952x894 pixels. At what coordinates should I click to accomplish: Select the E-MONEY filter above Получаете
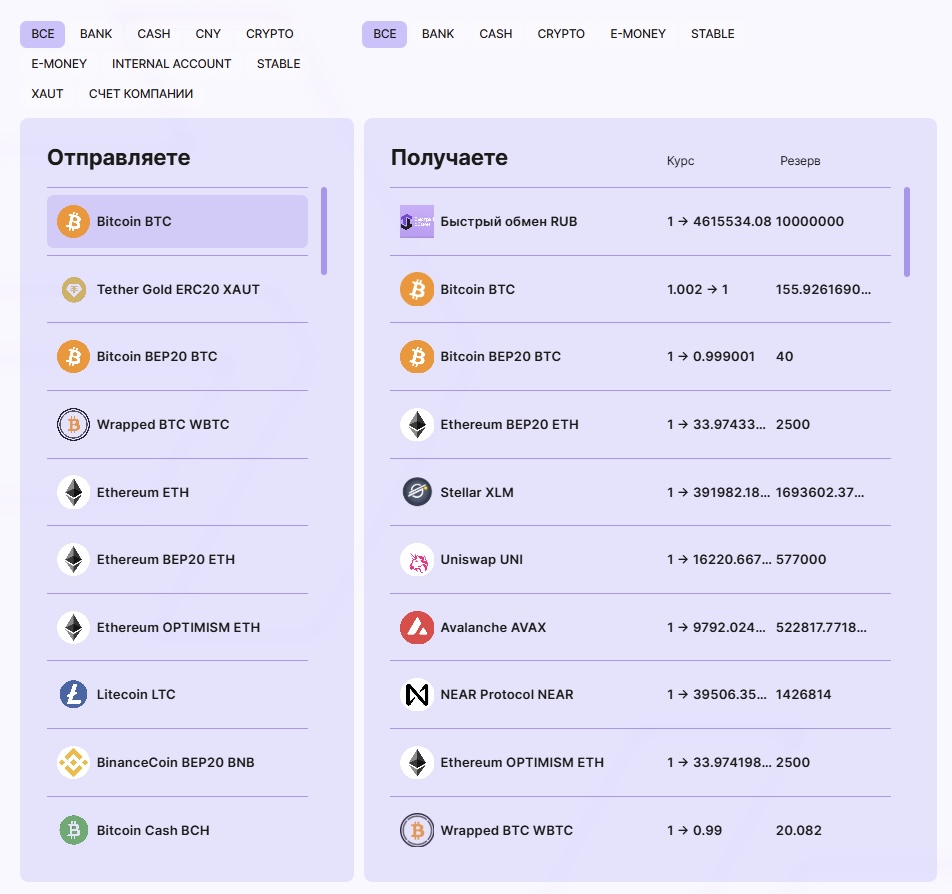click(638, 34)
